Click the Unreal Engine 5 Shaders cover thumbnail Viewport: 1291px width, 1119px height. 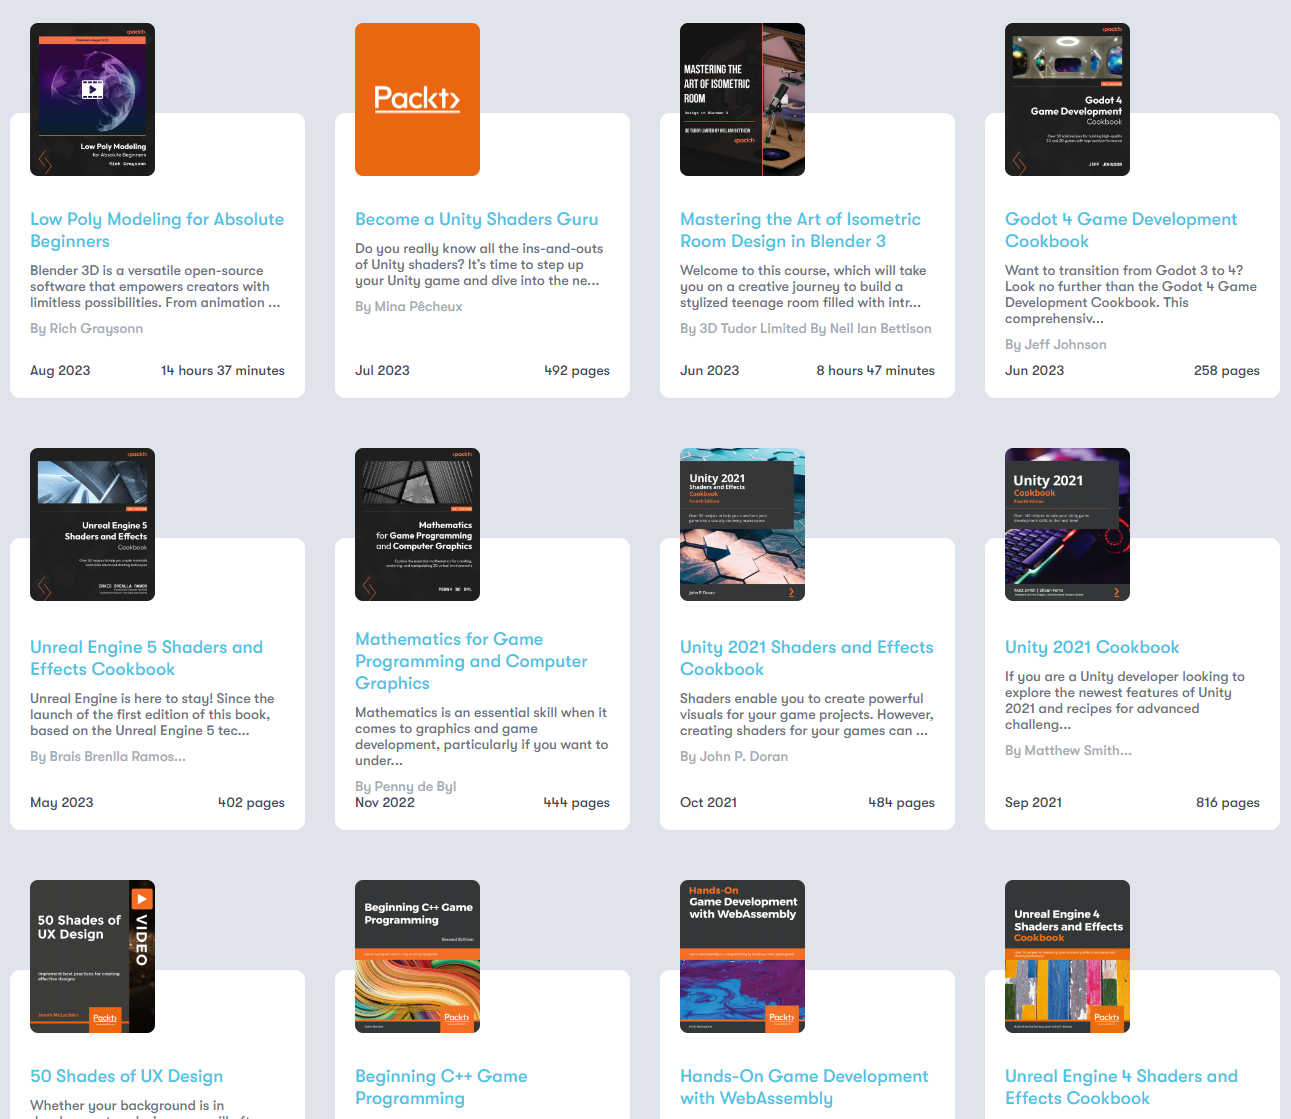point(92,524)
